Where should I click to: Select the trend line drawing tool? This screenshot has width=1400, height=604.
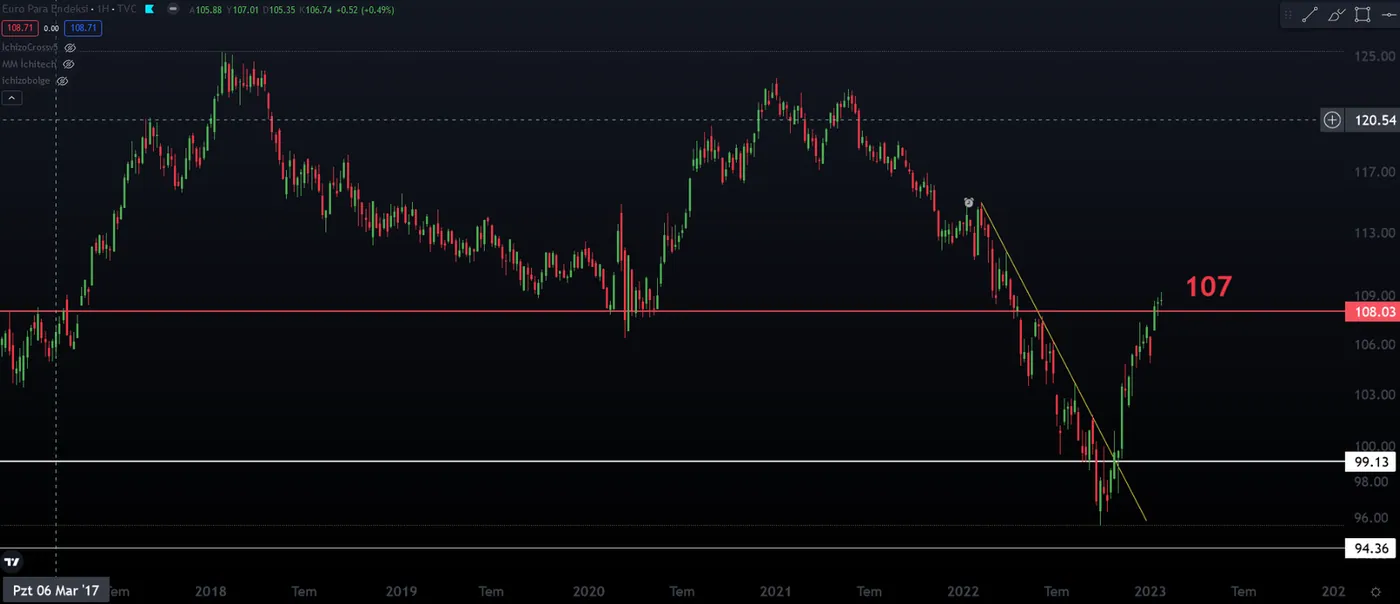pos(1310,14)
